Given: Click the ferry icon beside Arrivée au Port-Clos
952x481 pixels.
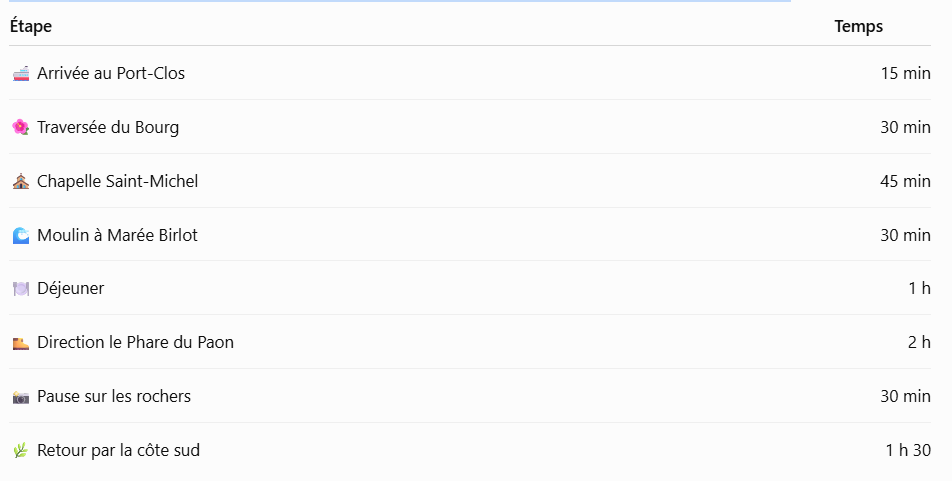Looking at the screenshot, I should point(21,73).
